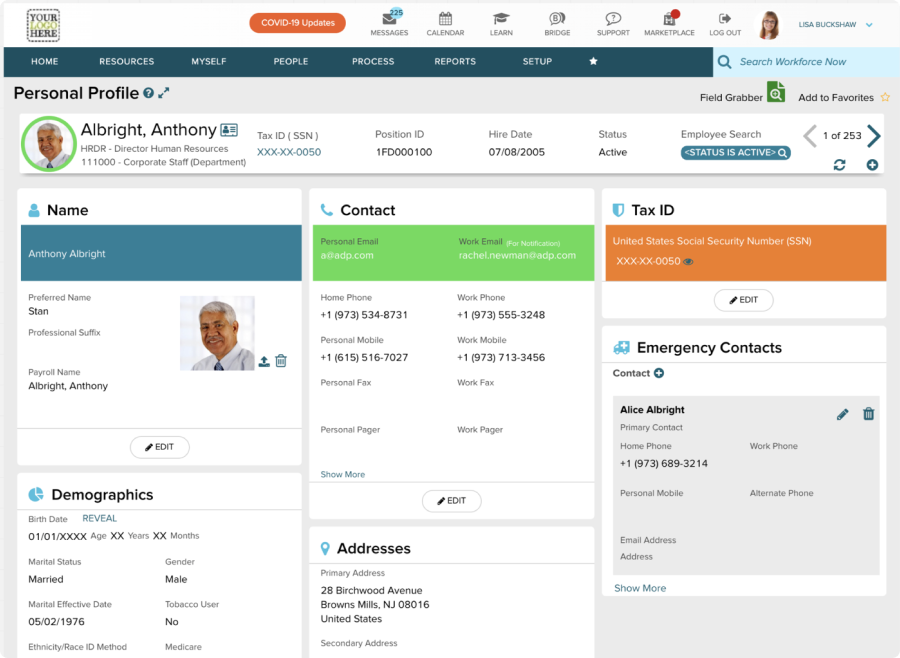Image resolution: width=900 pixels, height=658 pixels.
Task: Click EDIT in the Tax ID card
Action: click(x=744, y=300)
